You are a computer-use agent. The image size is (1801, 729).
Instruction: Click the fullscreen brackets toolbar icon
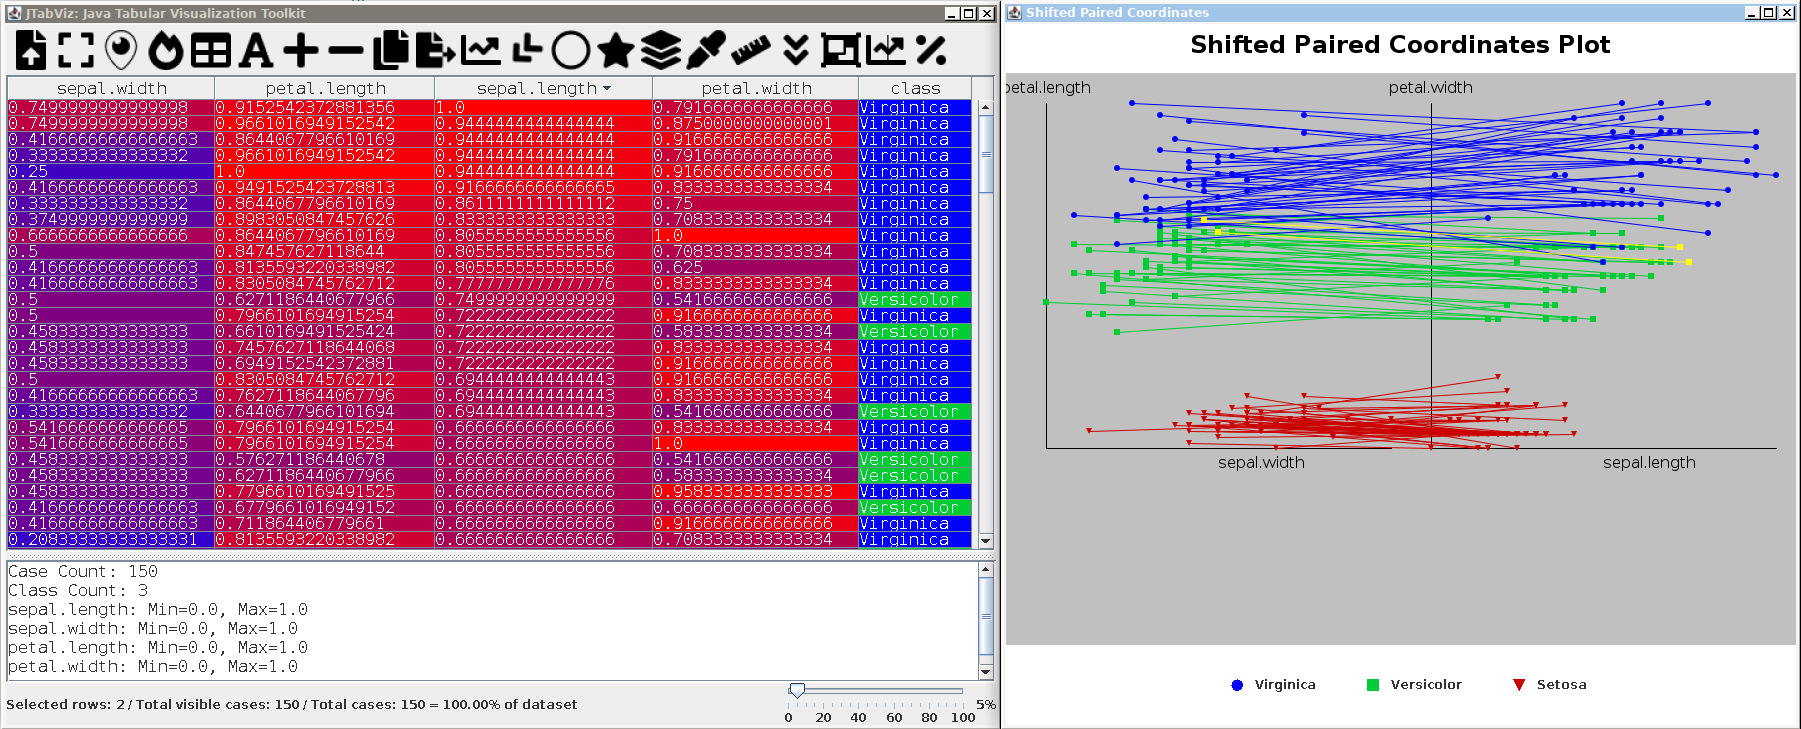(76, 50)
